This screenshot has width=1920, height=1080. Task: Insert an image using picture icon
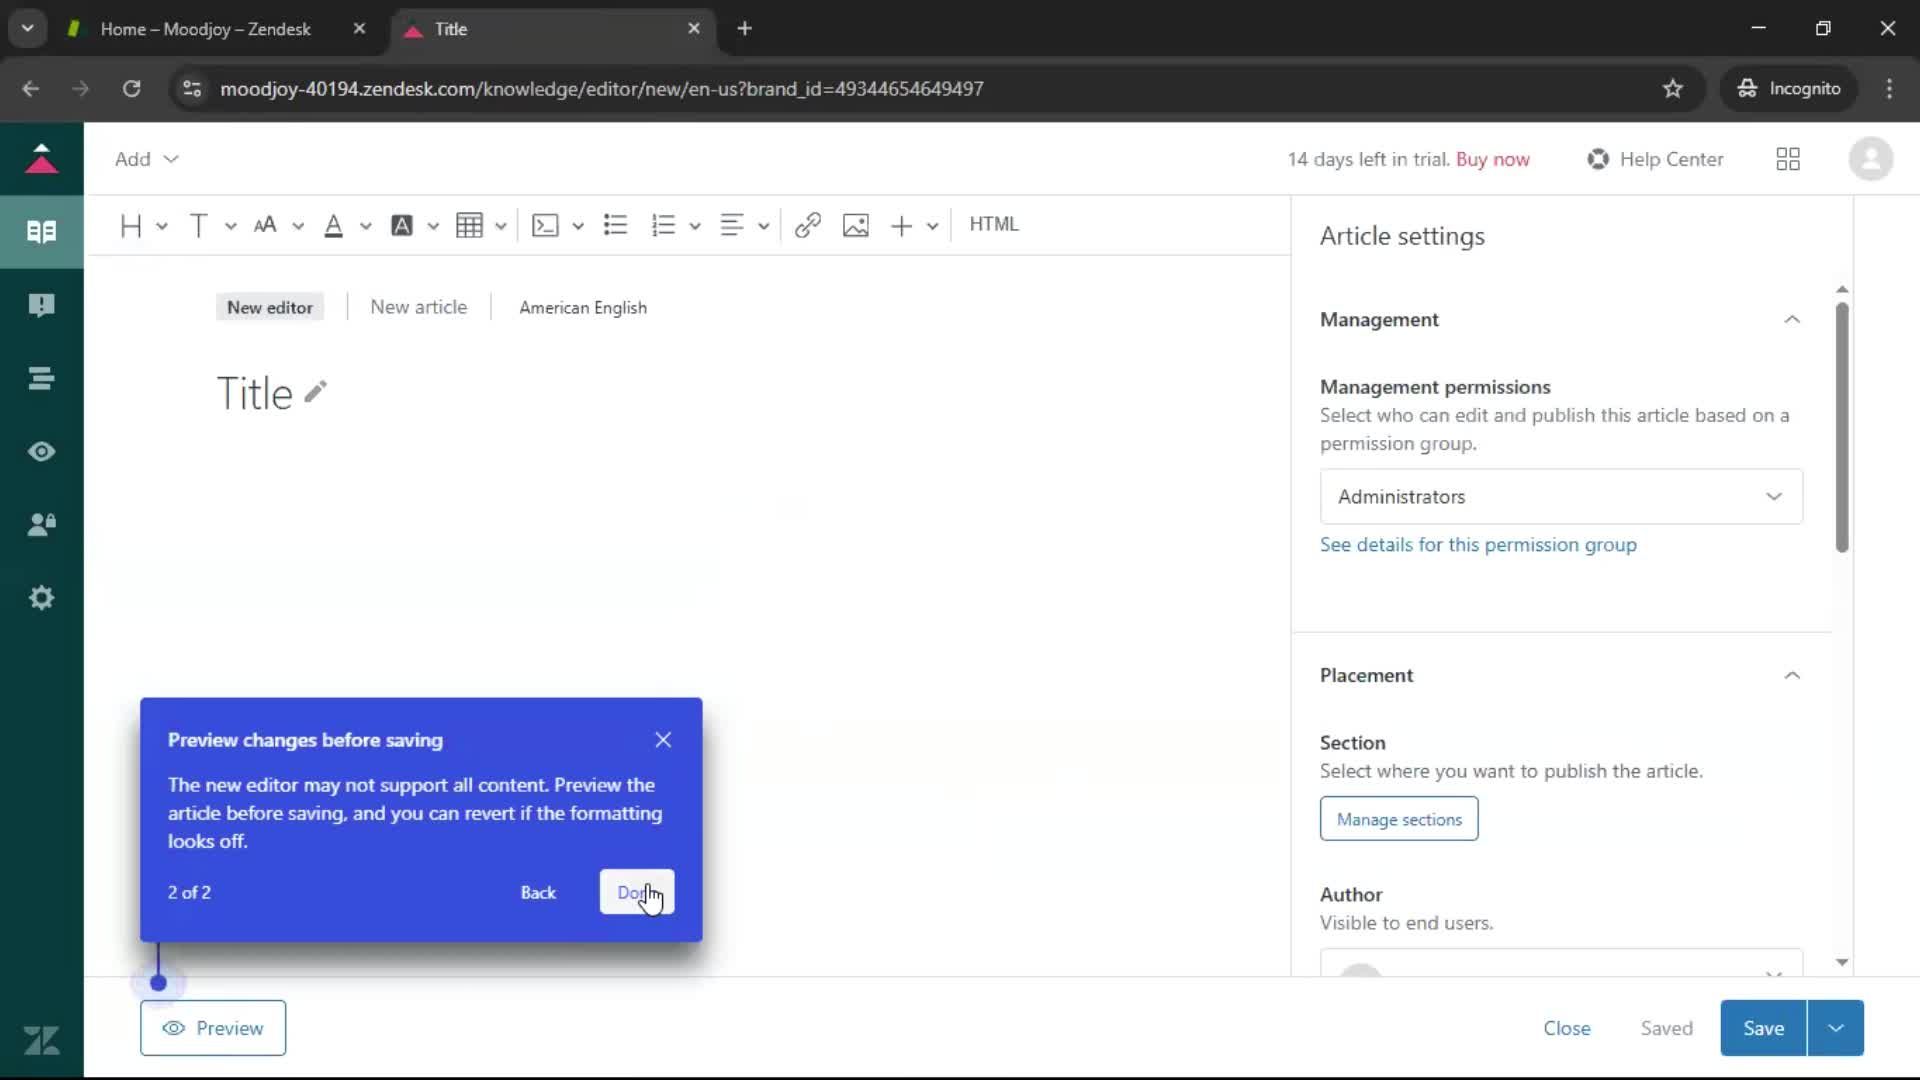pos(856,225)
